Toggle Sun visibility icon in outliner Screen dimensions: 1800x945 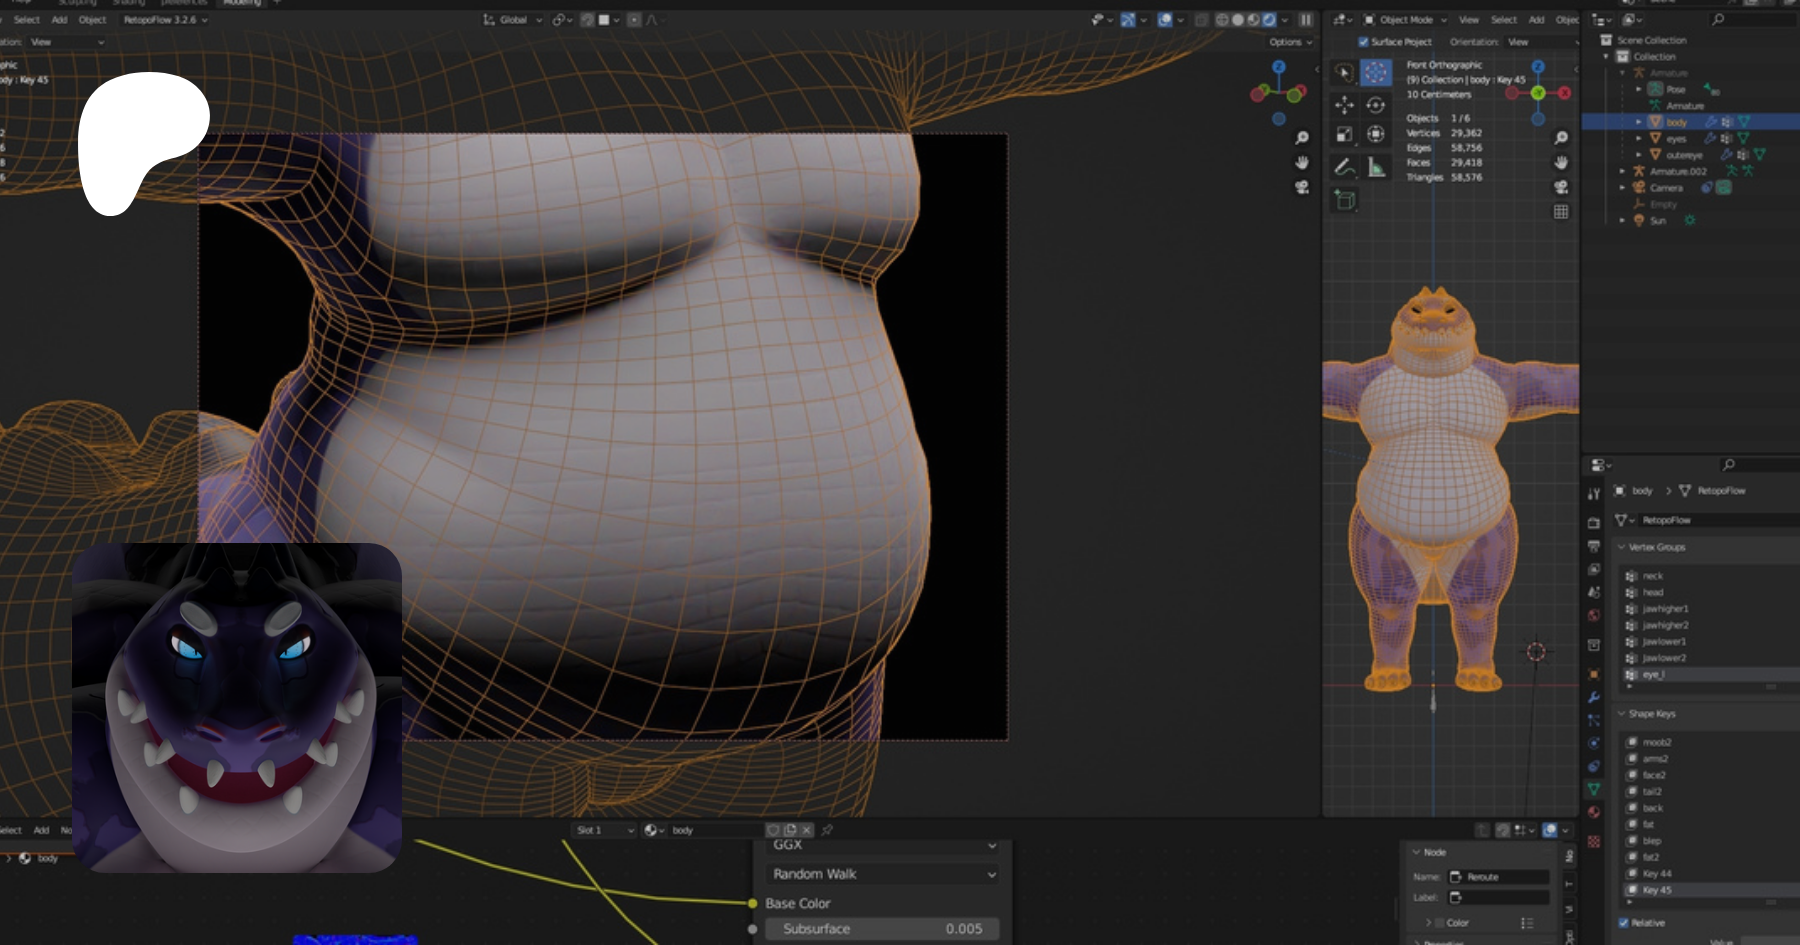pos(1689,220)
